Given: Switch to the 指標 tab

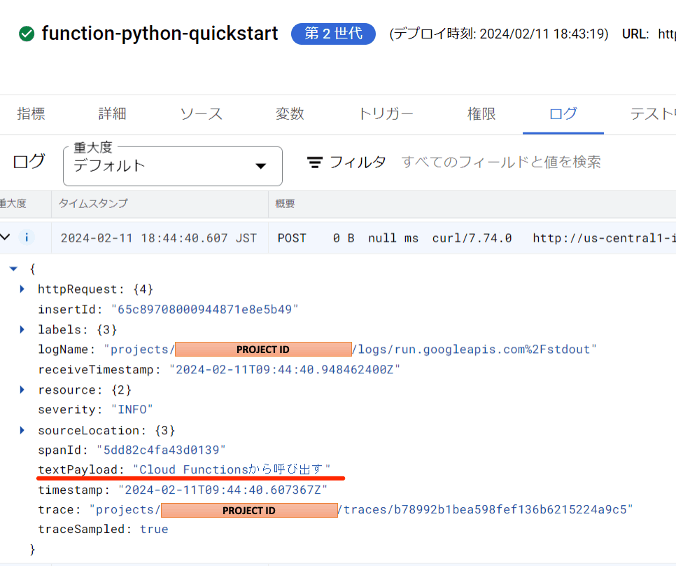Looking at the screenshot, I should click(x=30, y=114).
